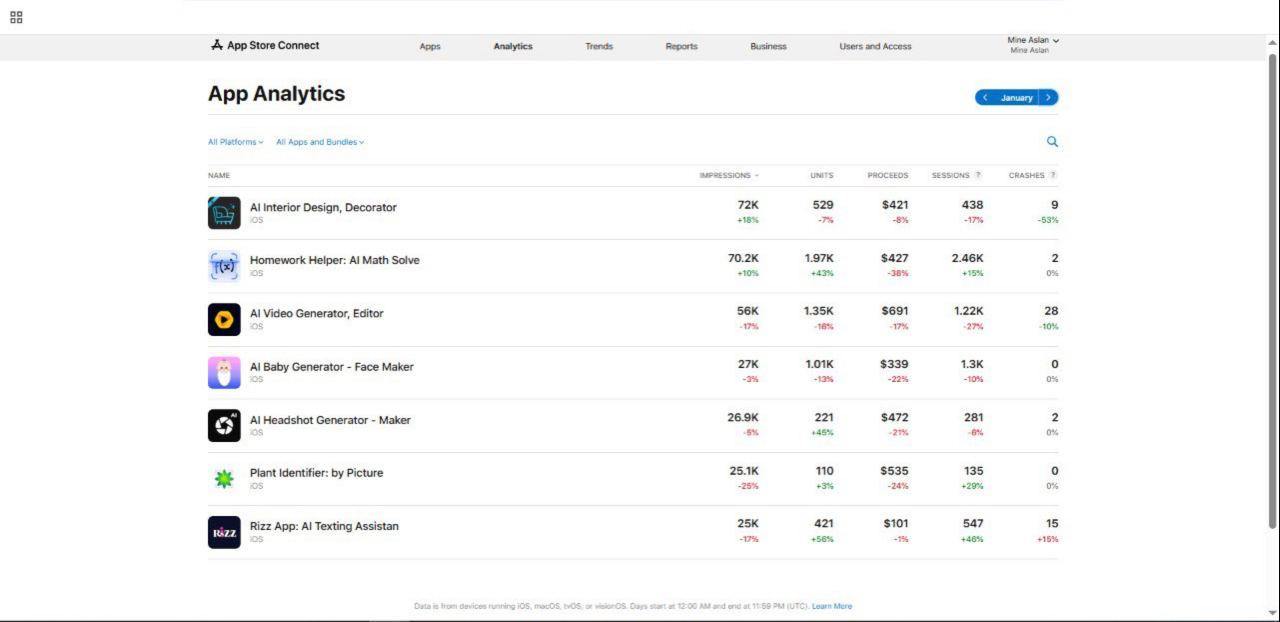The image size is (1280, 622).
Task: Select the AI Video Generator app icon
Action: click(x=224, y=319)
